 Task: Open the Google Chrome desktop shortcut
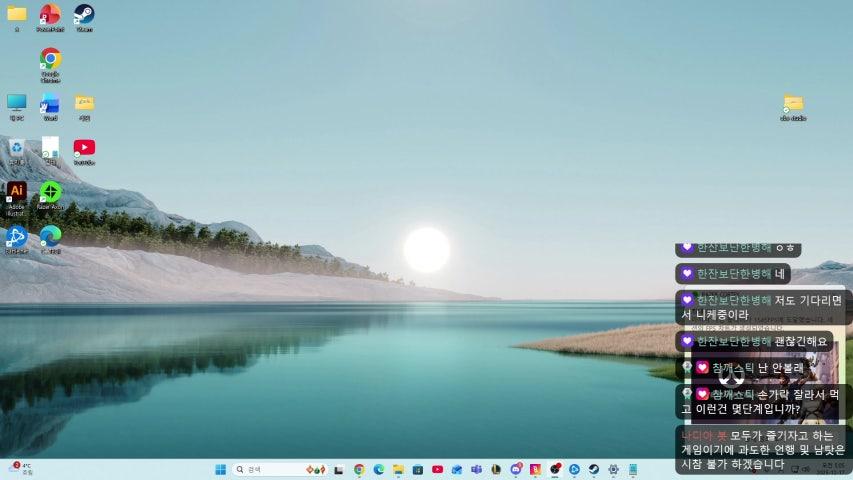[50, 59]
